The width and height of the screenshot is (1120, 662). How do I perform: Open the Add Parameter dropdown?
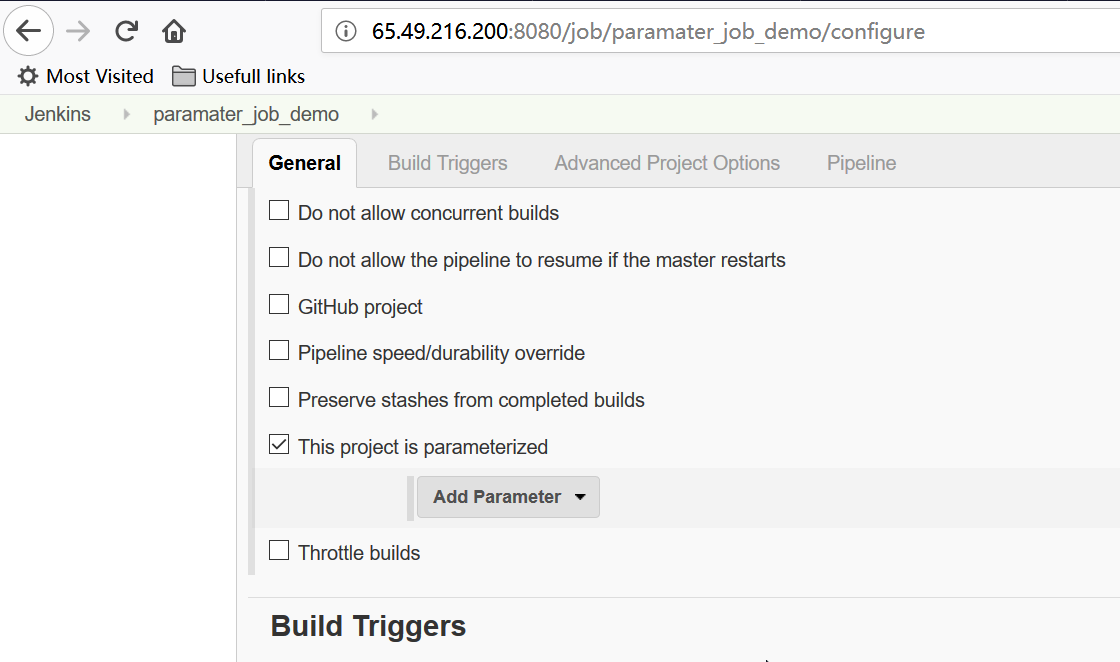(507, 496)
